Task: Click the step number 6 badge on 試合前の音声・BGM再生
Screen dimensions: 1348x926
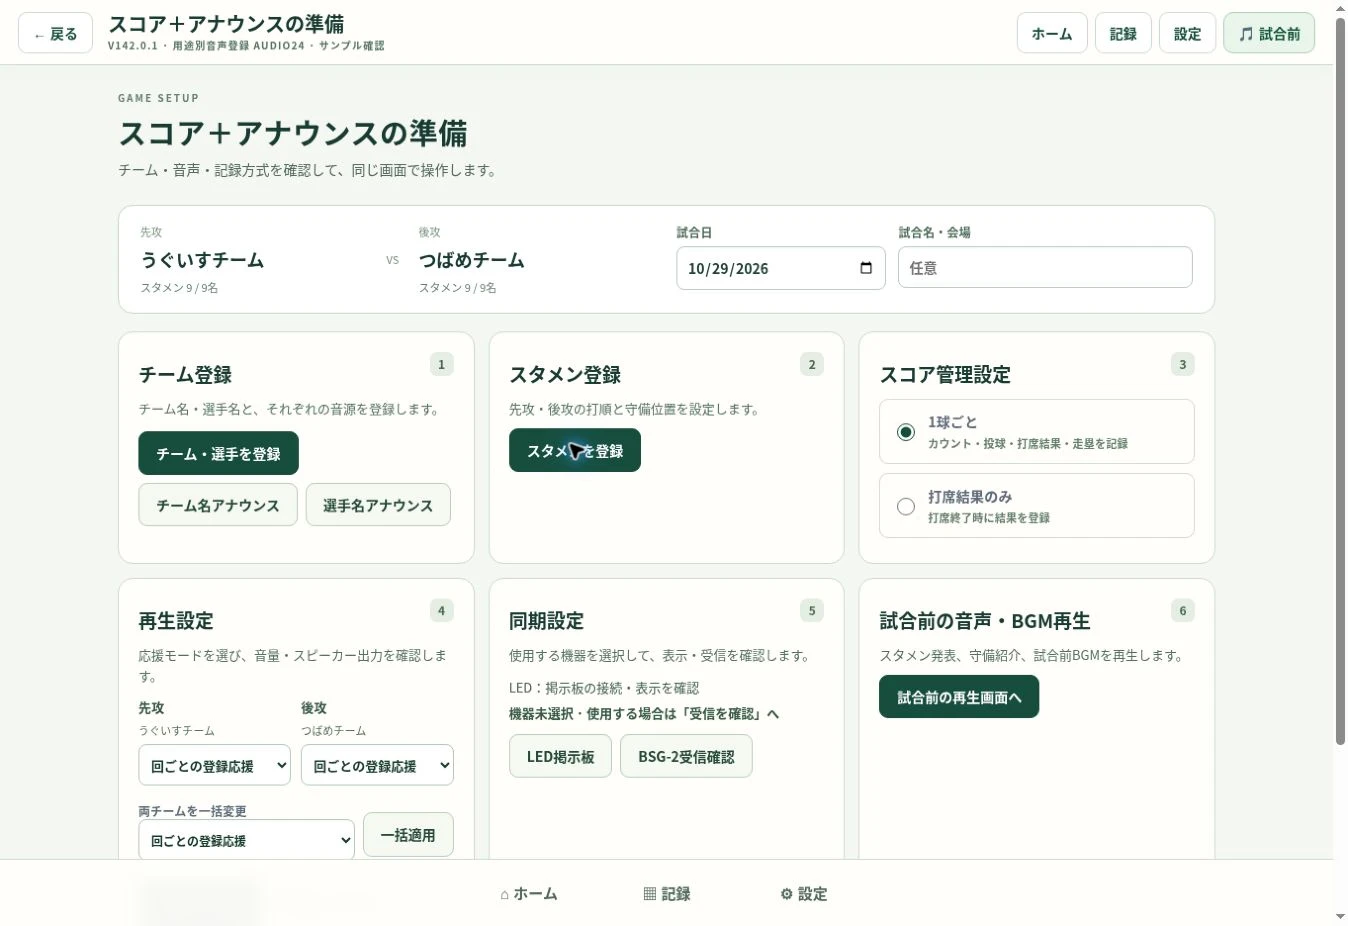Action: [x=1182, y=610]
